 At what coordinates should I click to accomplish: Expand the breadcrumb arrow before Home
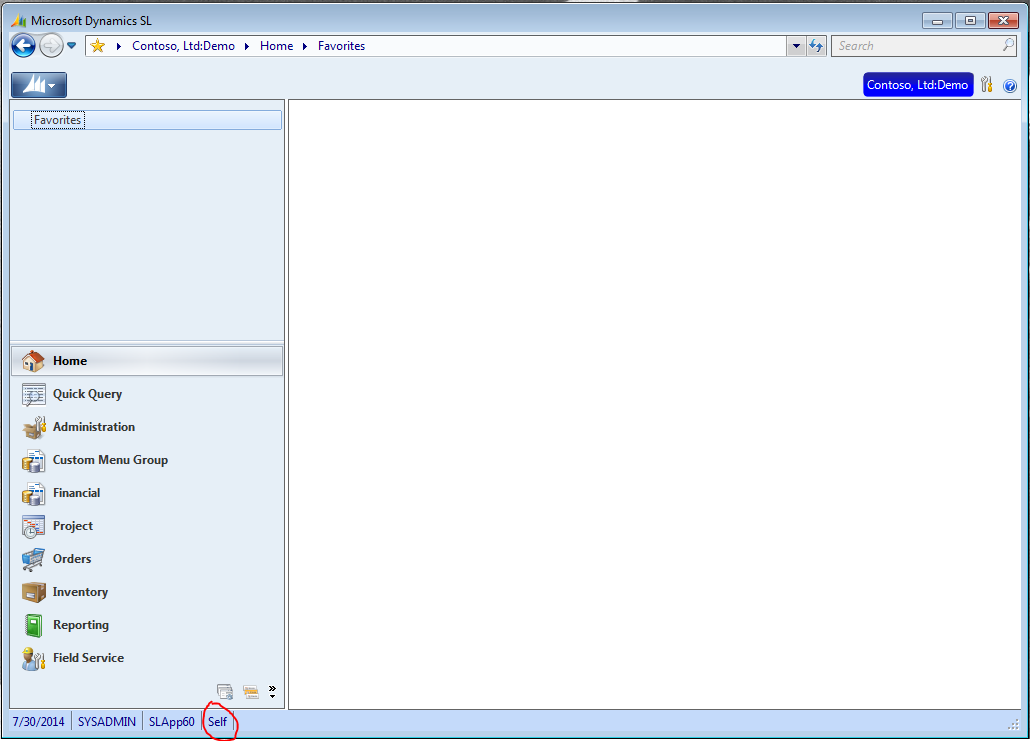click(x=247, y=46)
